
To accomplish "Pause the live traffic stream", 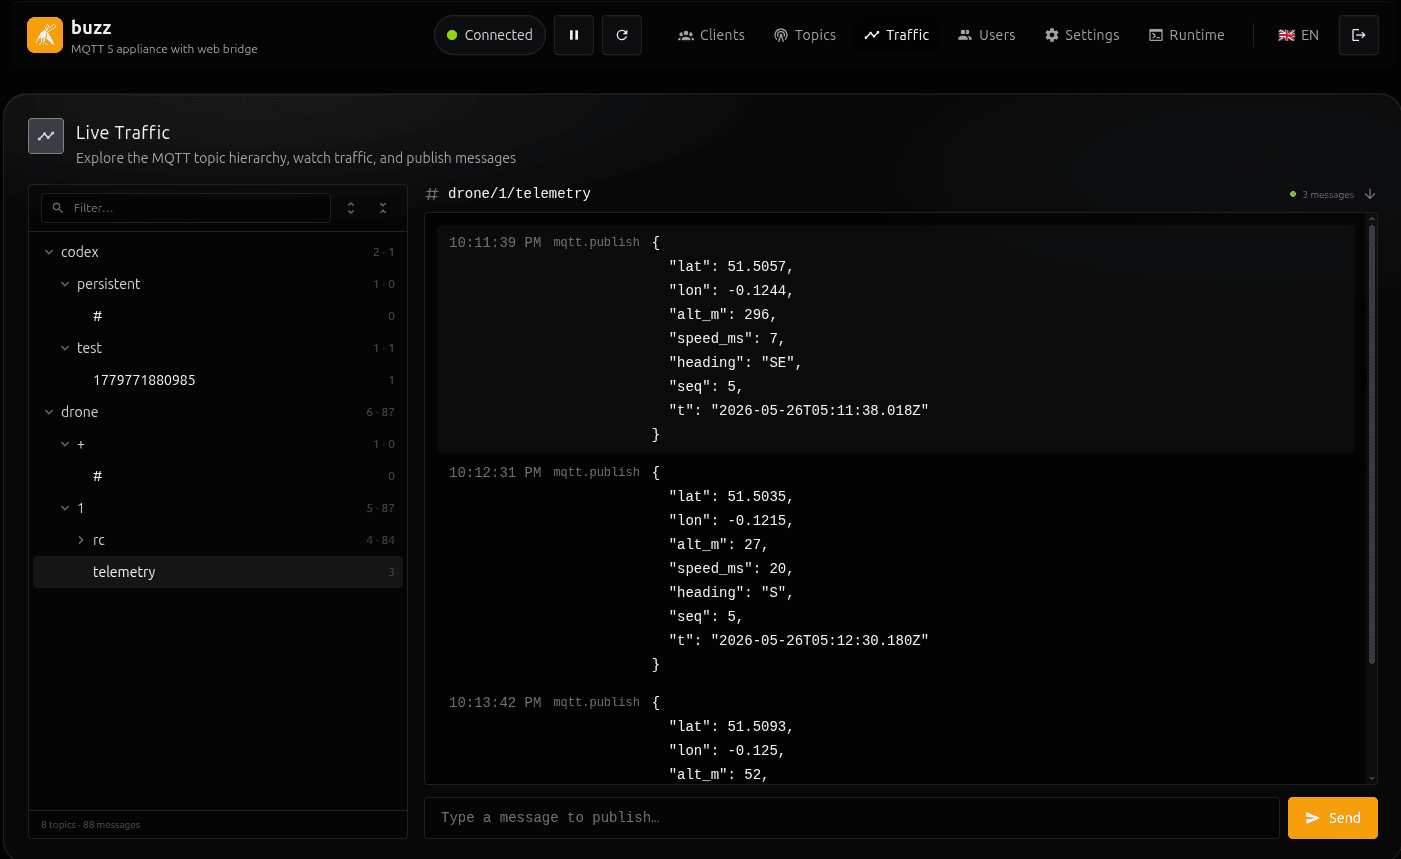I will pos(574,35).
